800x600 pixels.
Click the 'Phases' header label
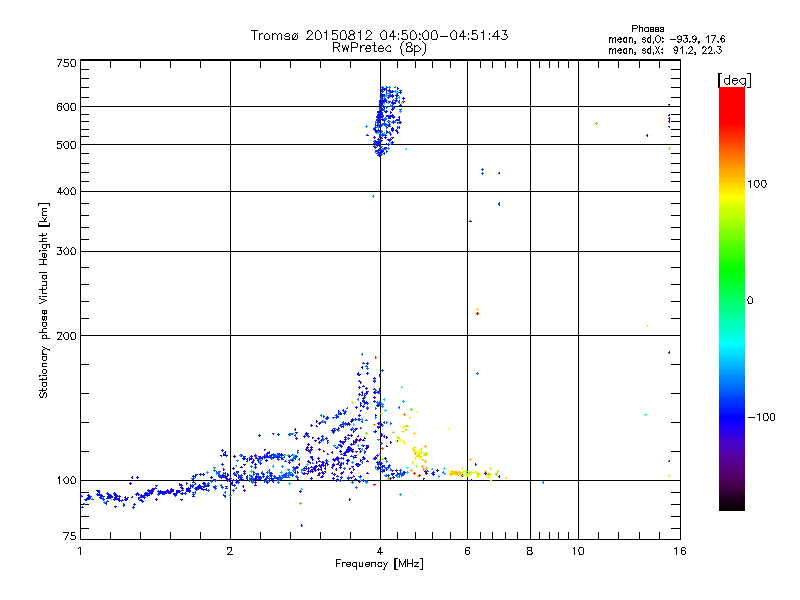tap(647, 29)
